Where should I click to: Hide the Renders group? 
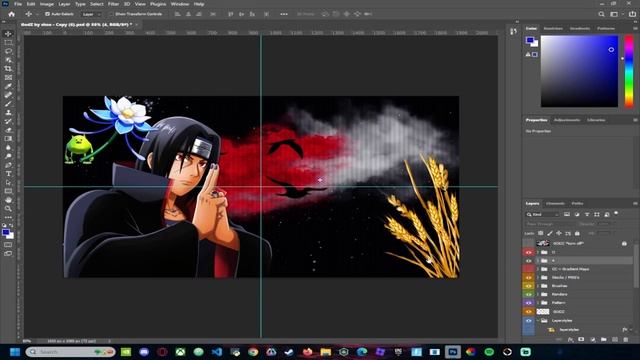coord(529,294)
